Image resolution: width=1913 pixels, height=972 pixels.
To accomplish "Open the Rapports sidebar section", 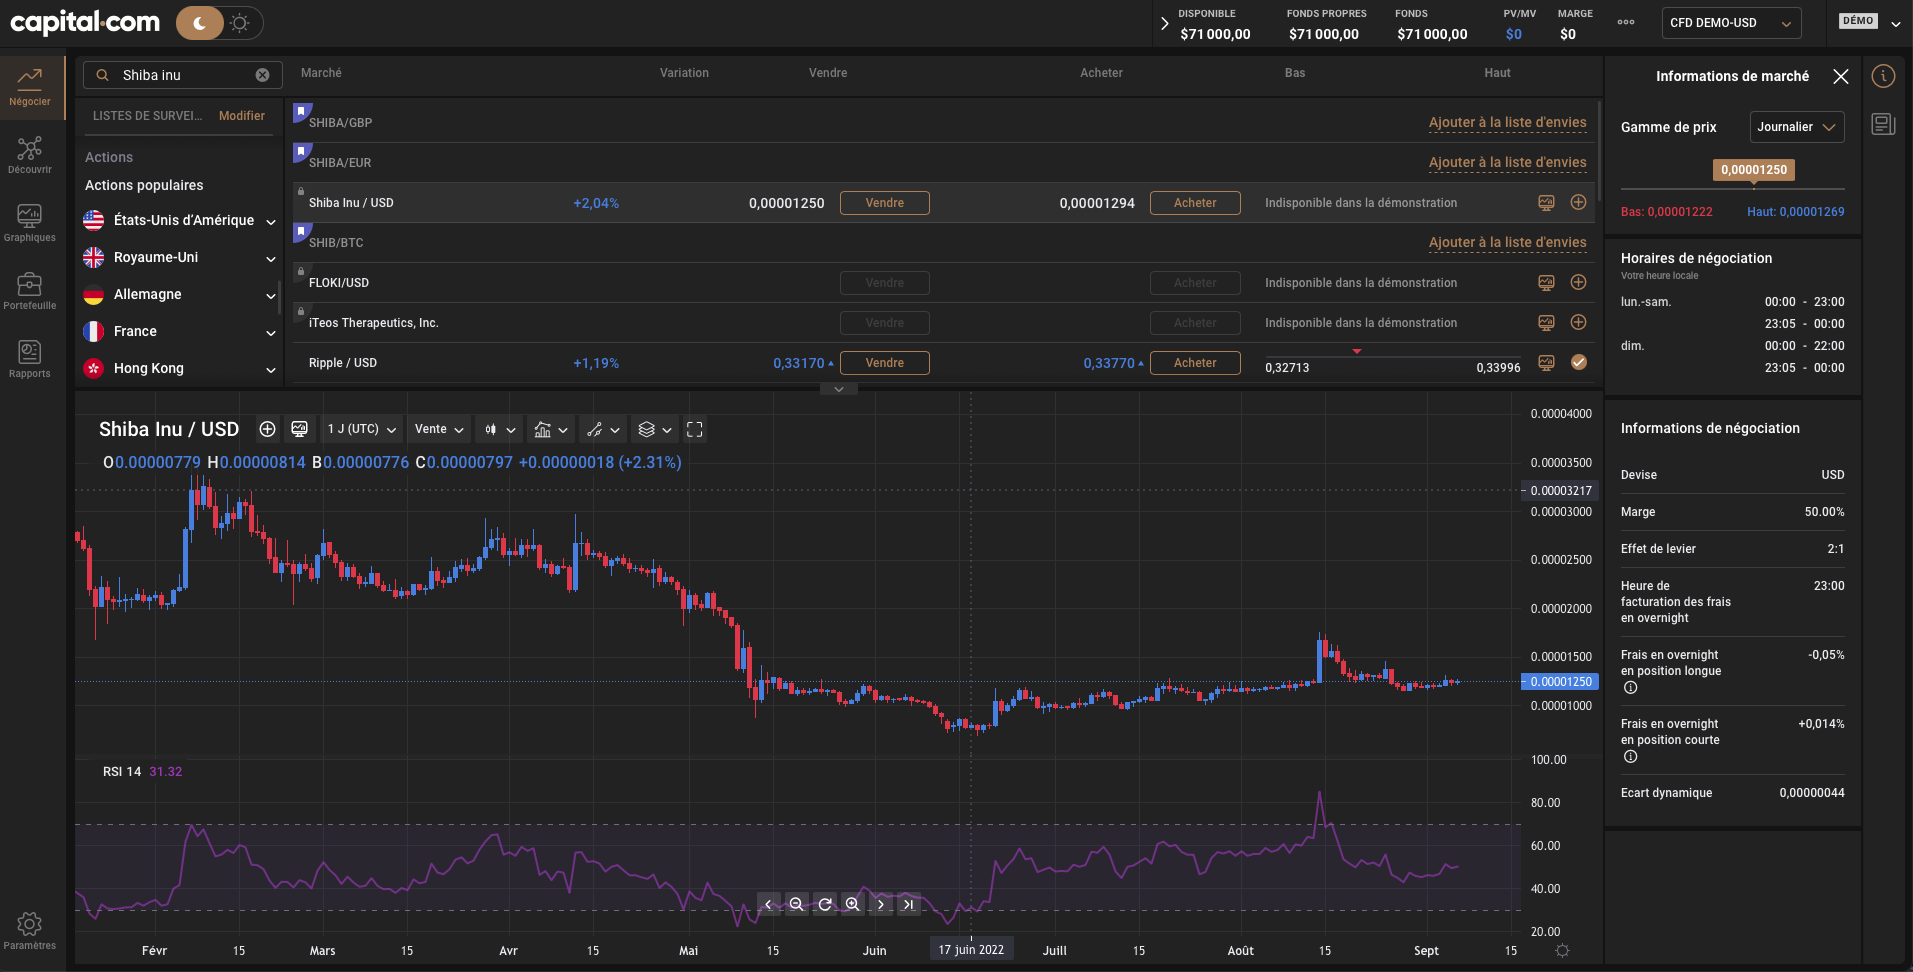I will click(x=30, y=359).
